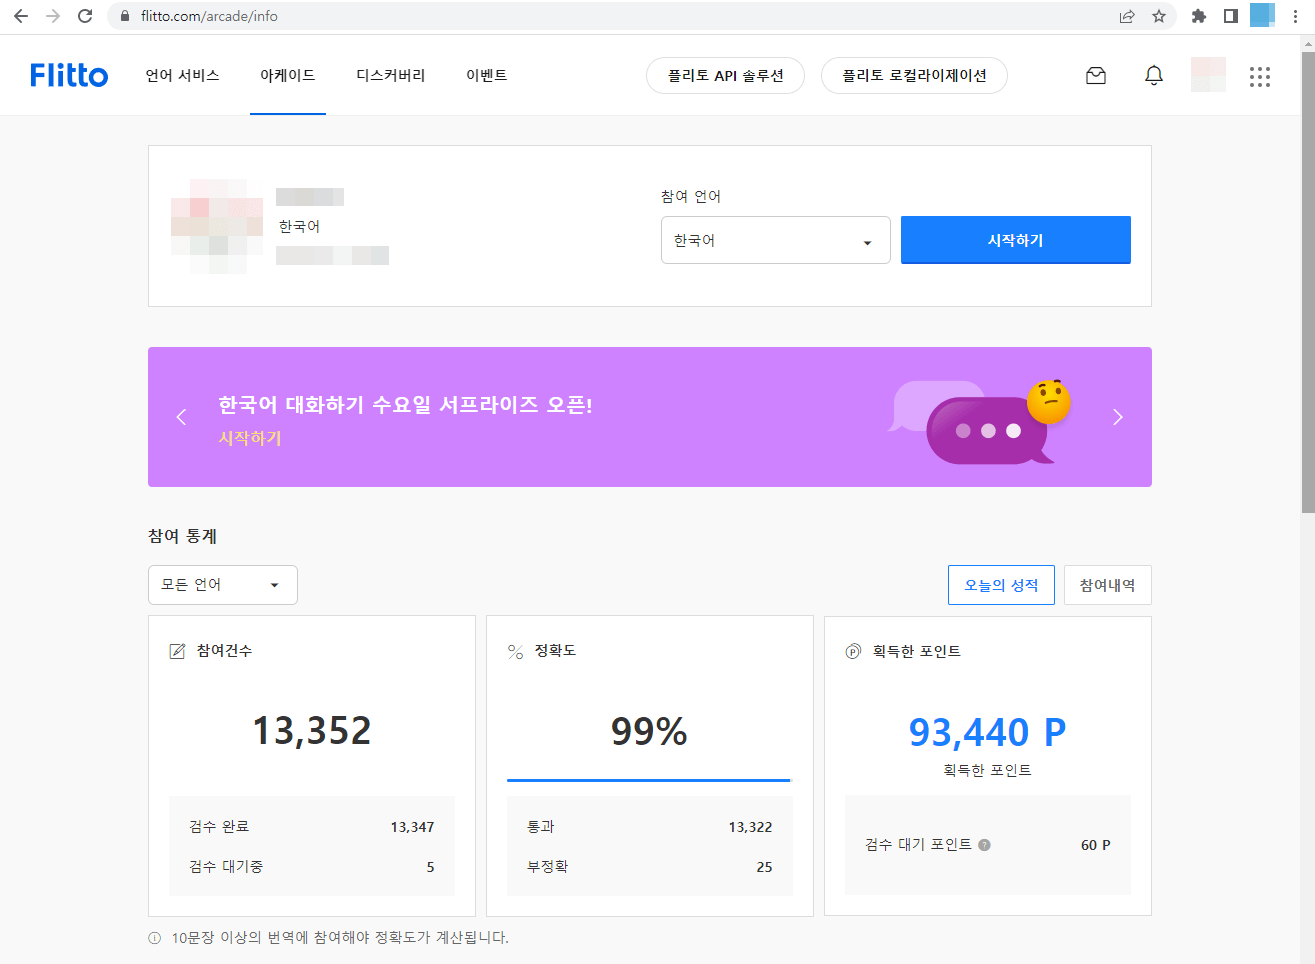Screen dimensions: 1315x964
Task: Open the mail inbox icon
Action: click(x=1095, y=75)
